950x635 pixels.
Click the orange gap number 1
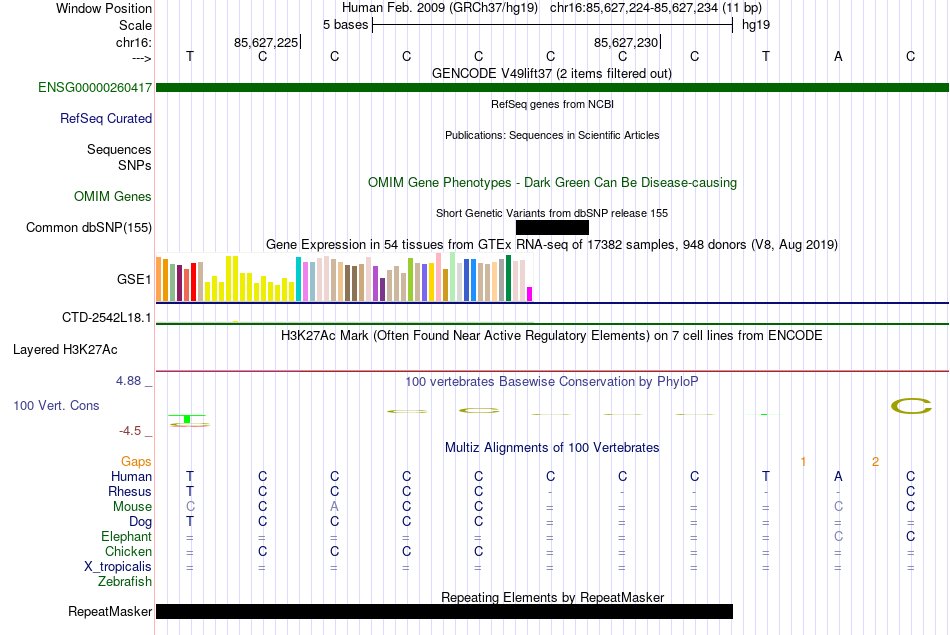click(803, 462)
